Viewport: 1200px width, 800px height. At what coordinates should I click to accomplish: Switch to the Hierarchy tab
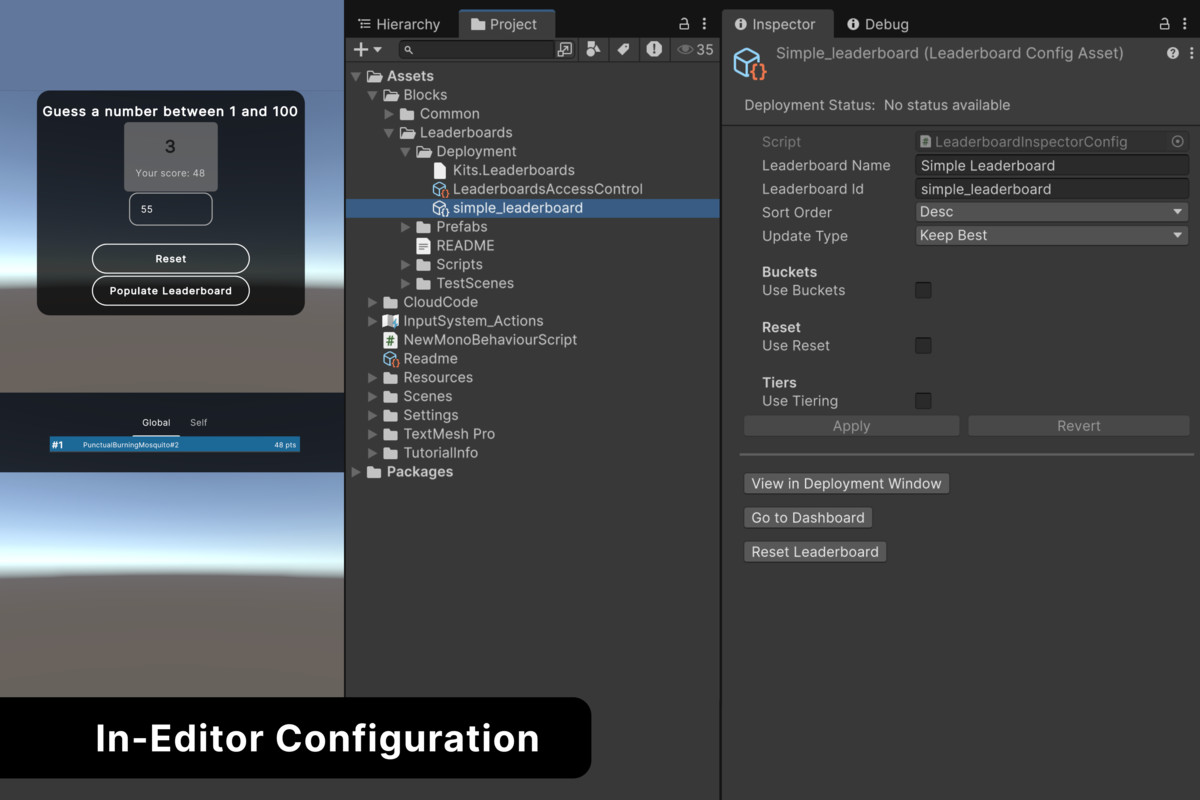point(399,24)
